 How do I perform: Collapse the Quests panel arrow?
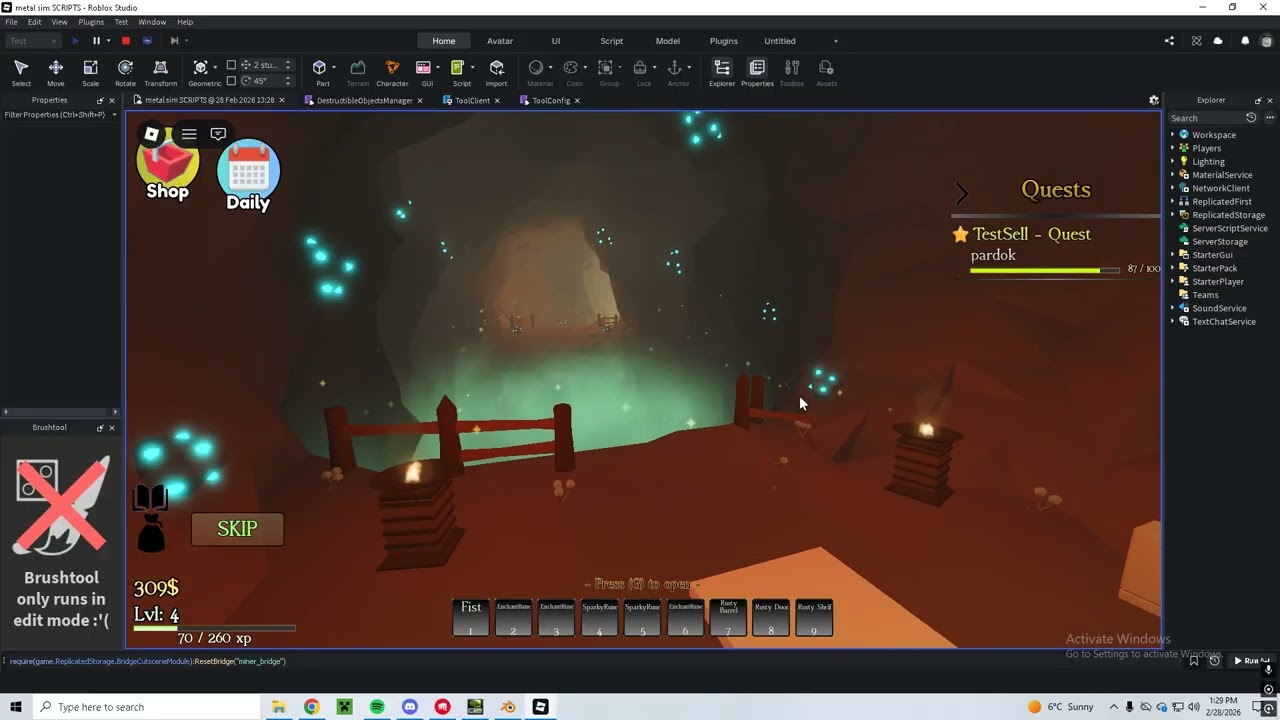(x=961, y=193)
